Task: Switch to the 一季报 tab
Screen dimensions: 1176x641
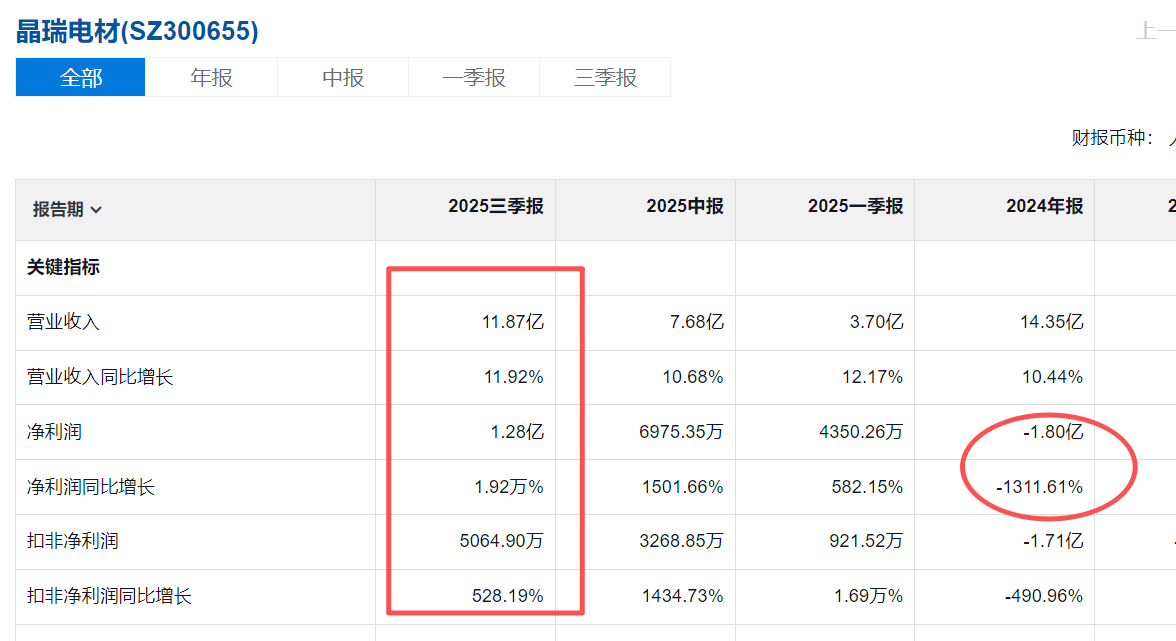Action: click(473, 77)
